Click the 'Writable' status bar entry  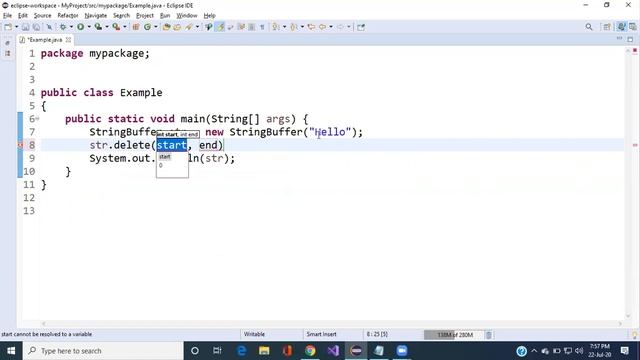click(x=254, y=334)
